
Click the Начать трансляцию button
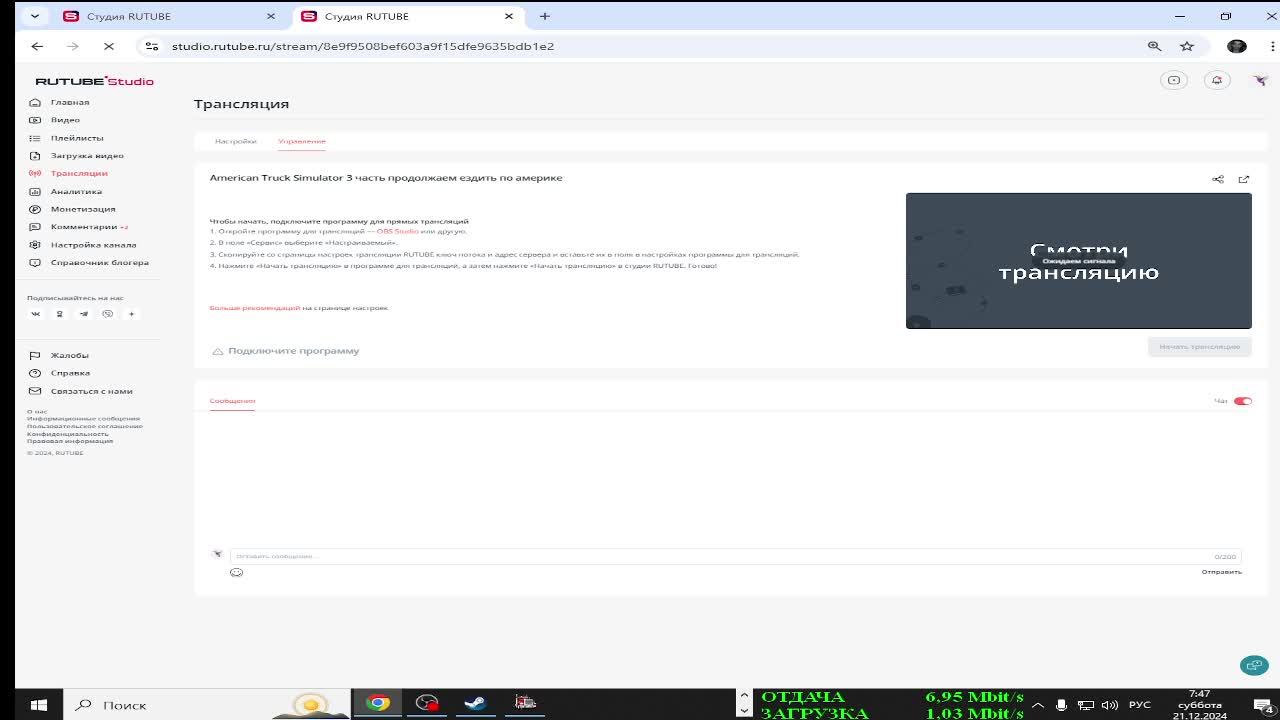tap(1200, 347)
